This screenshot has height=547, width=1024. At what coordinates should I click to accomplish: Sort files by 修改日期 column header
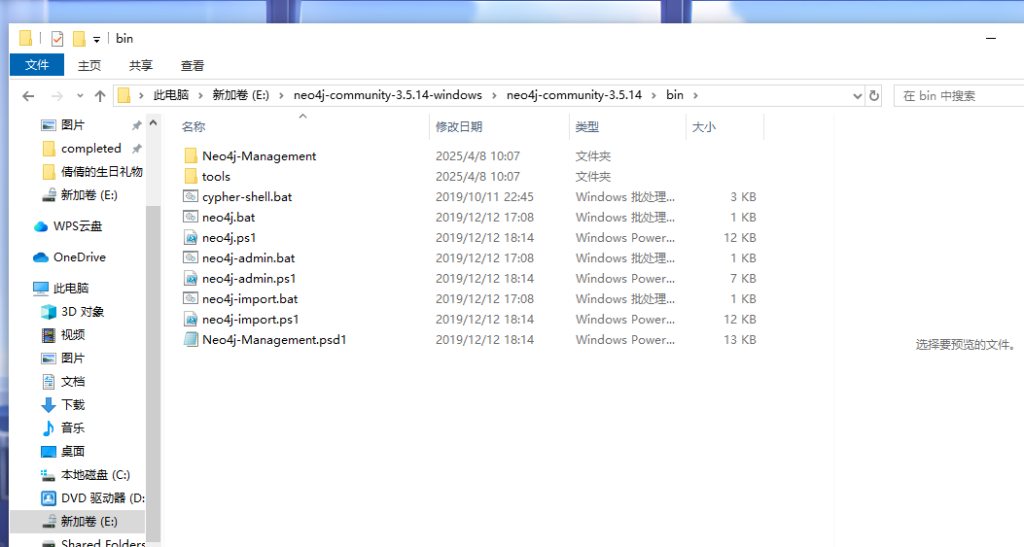pyautogui.click(x=459, y=127)
